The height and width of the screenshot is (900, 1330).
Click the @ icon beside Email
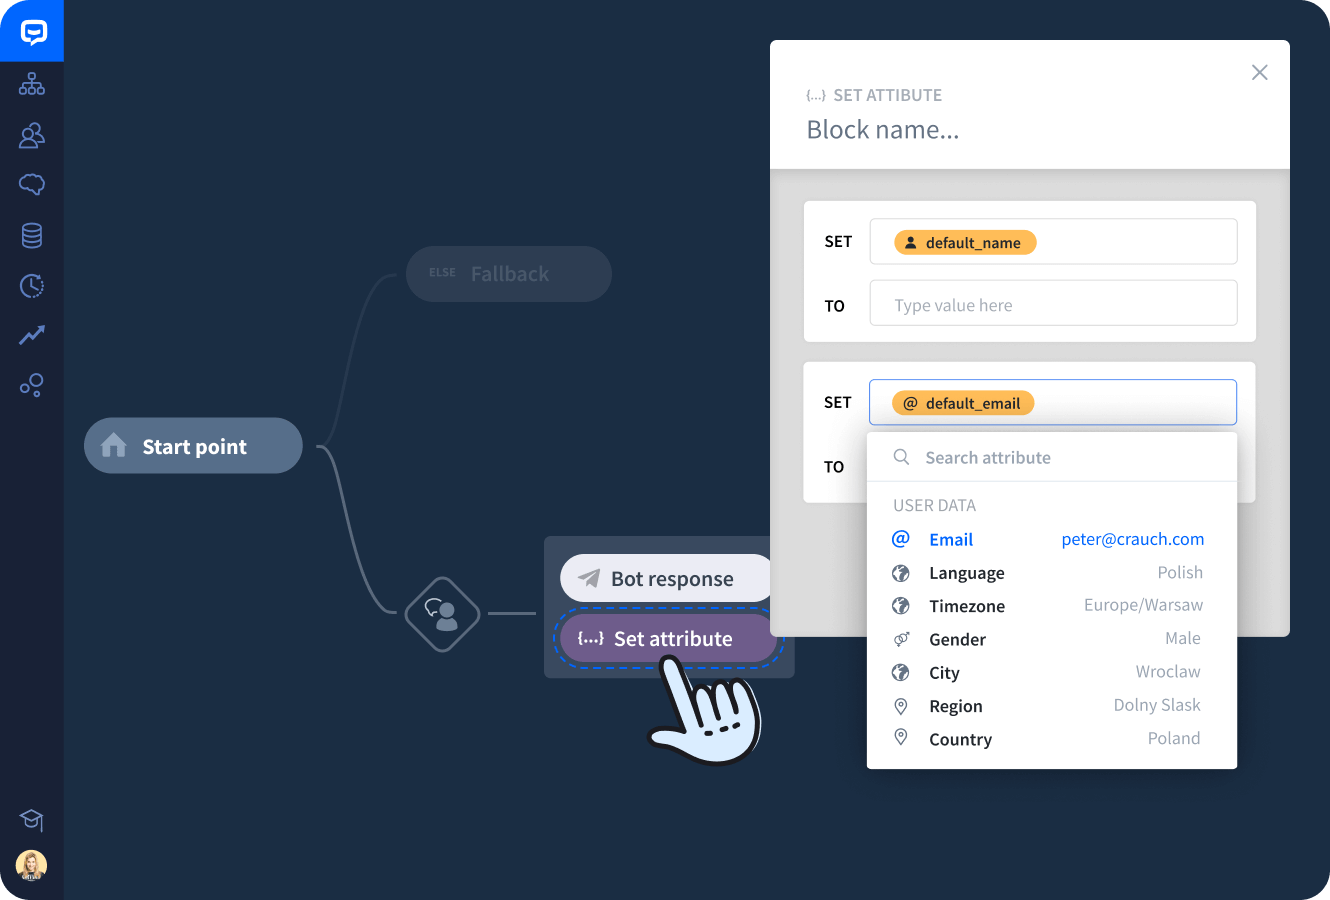[x=901, y=539]
